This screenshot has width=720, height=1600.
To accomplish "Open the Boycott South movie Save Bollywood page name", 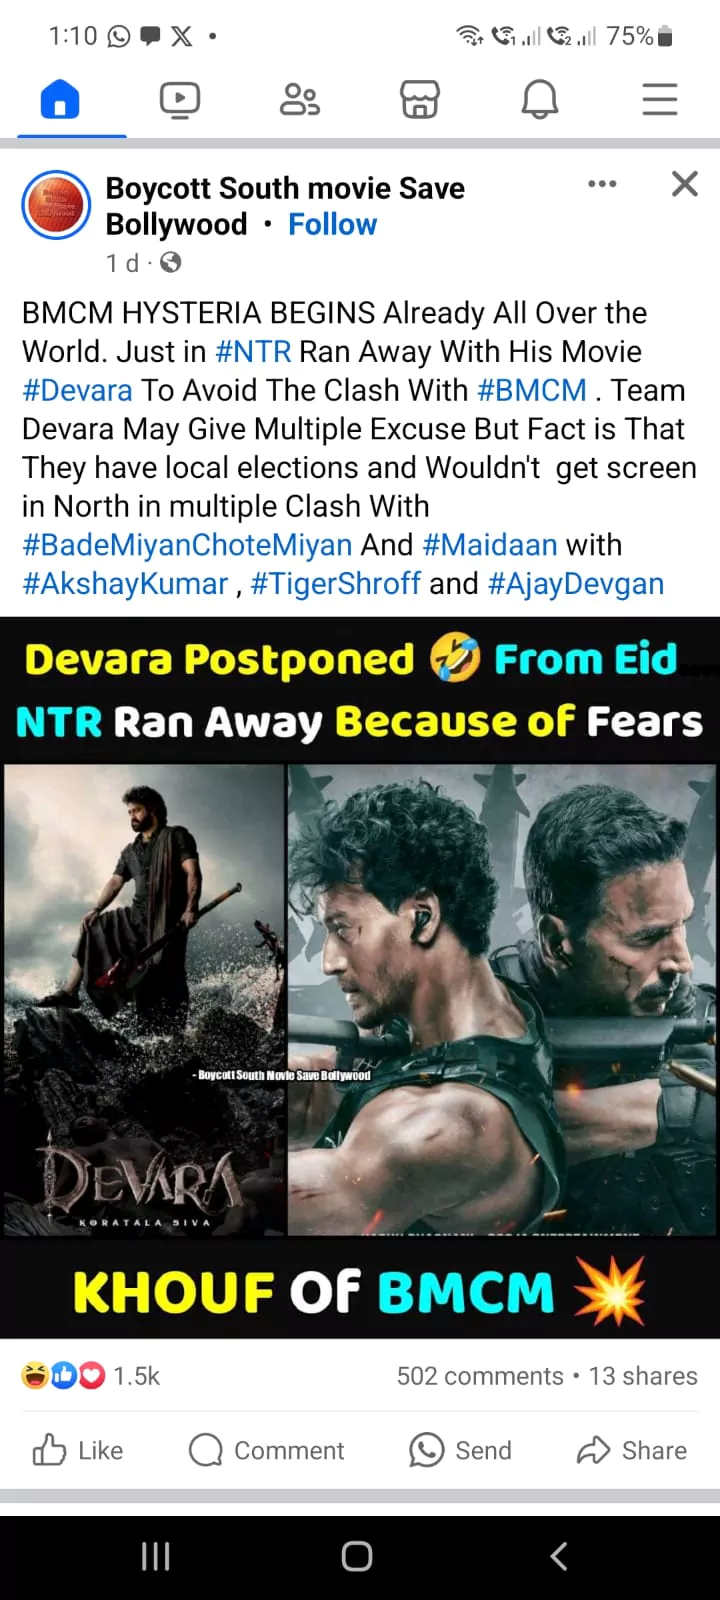I will 285,206.
